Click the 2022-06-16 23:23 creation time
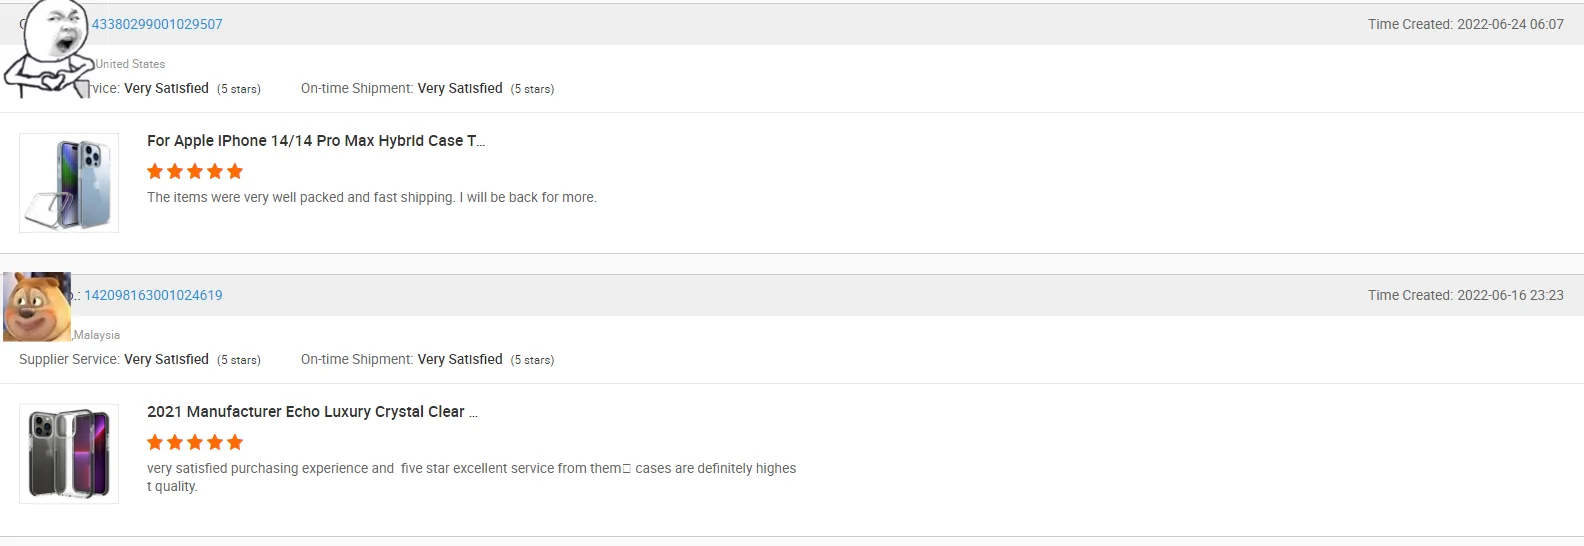1584x546 pixels. point(1465,295)
